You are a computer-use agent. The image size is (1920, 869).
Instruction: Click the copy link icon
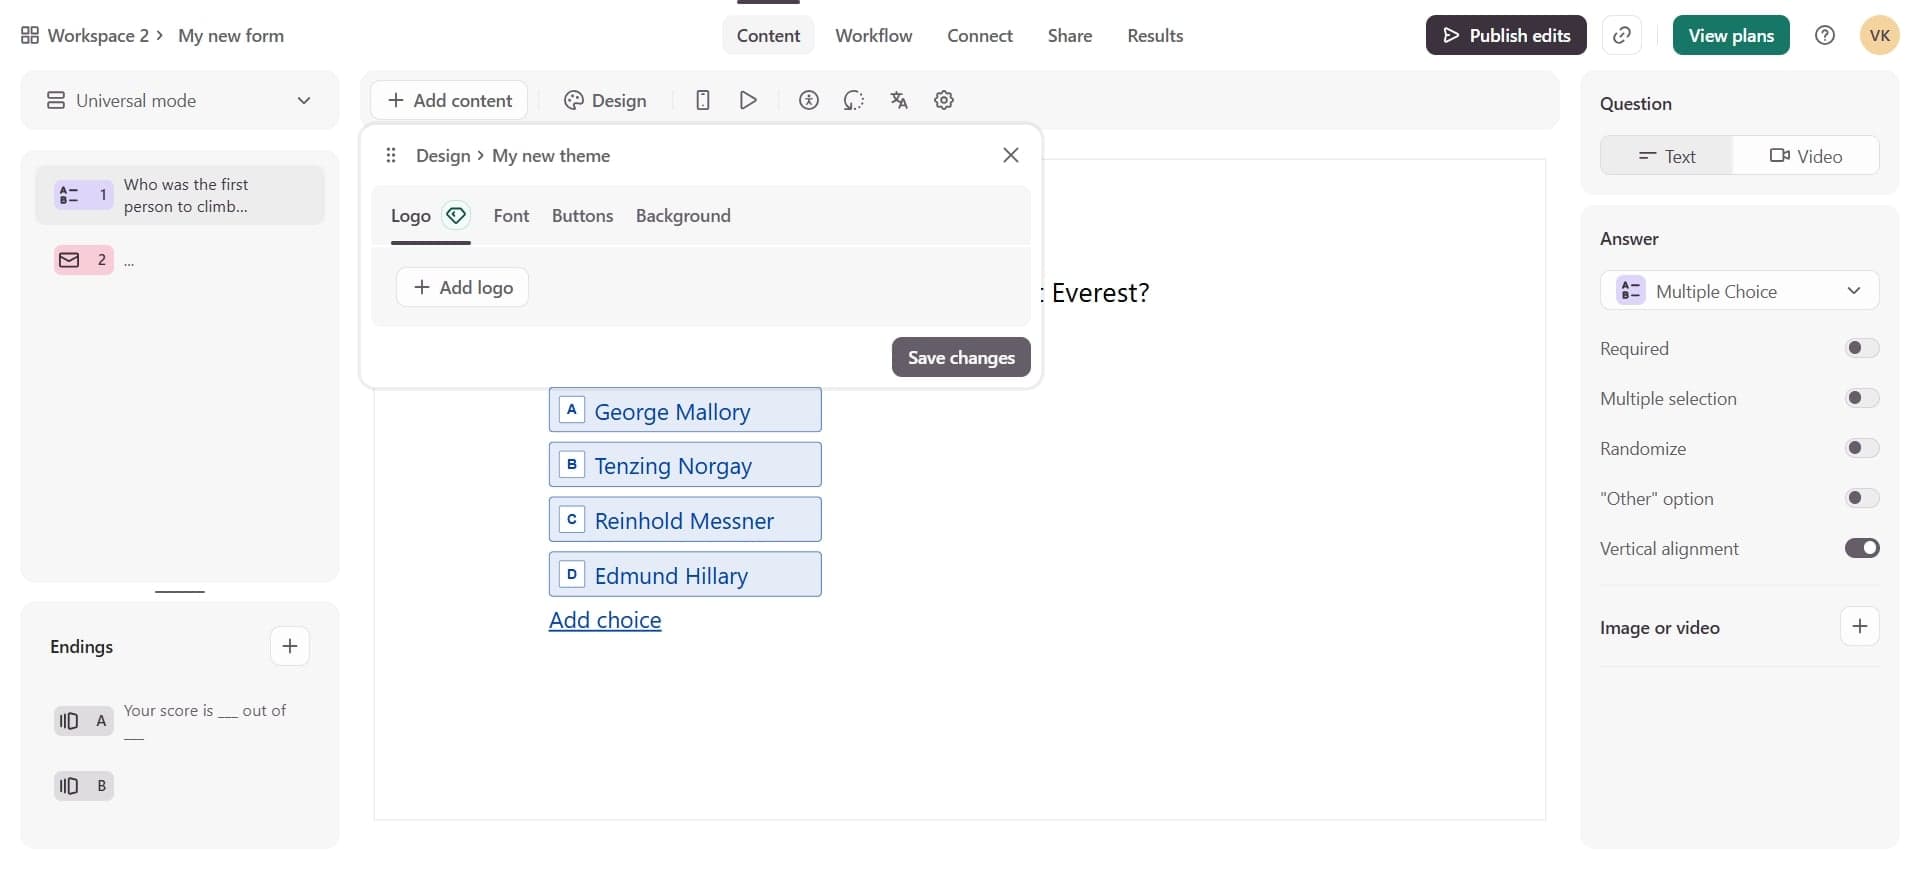click(x=1622, y=35)
